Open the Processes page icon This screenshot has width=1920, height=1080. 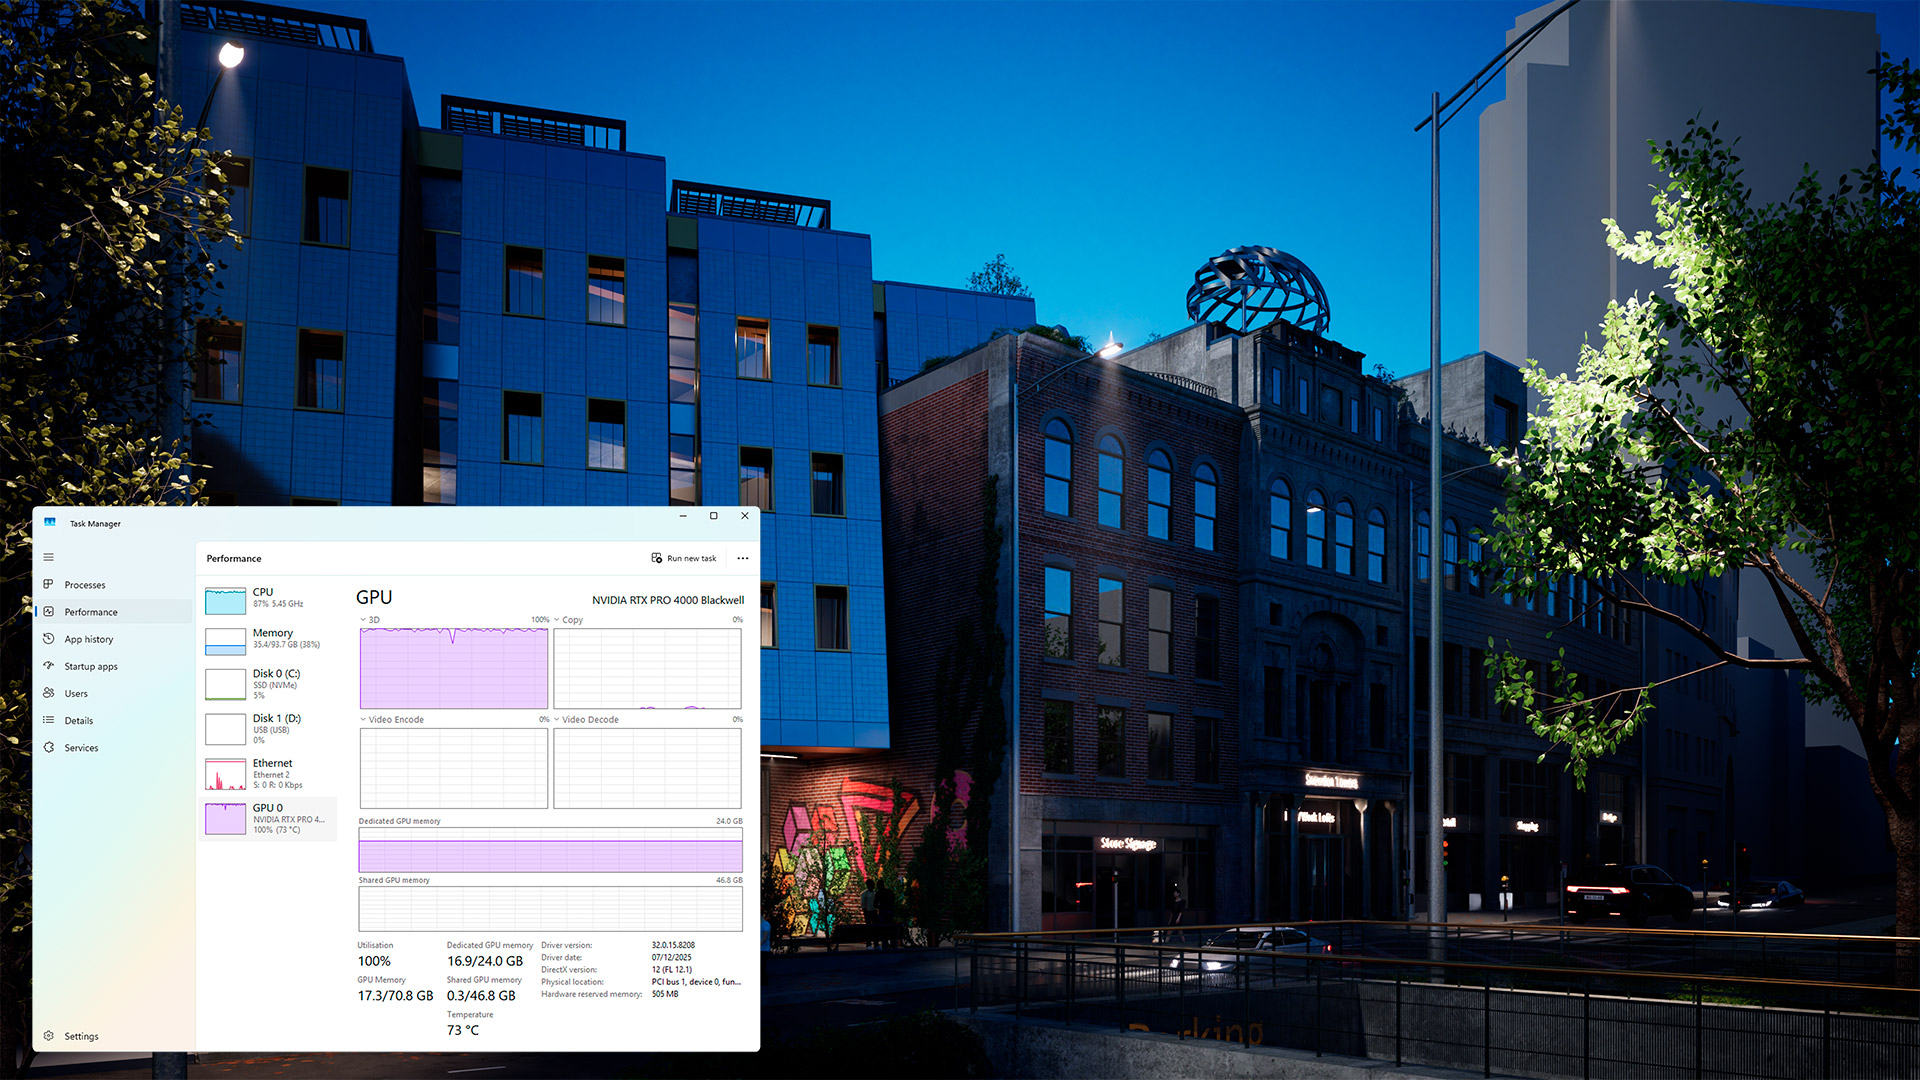[48, 584]
